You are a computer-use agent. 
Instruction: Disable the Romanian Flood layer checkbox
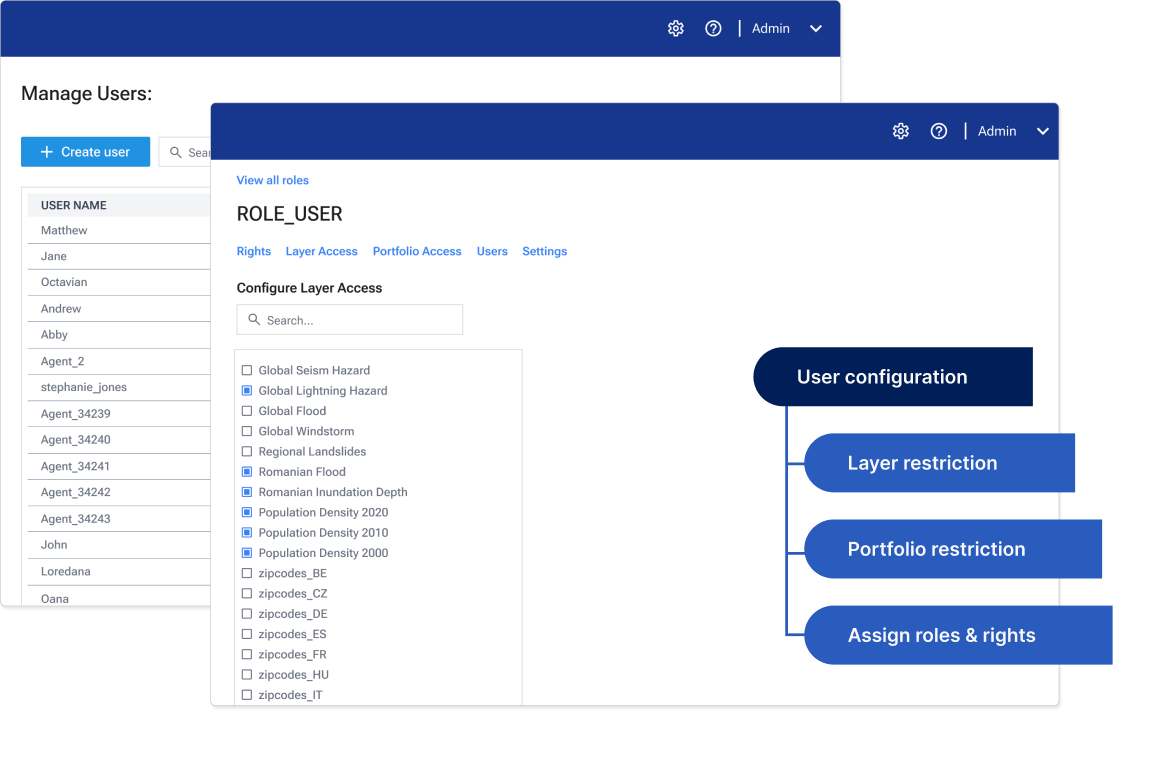(245, 471)
